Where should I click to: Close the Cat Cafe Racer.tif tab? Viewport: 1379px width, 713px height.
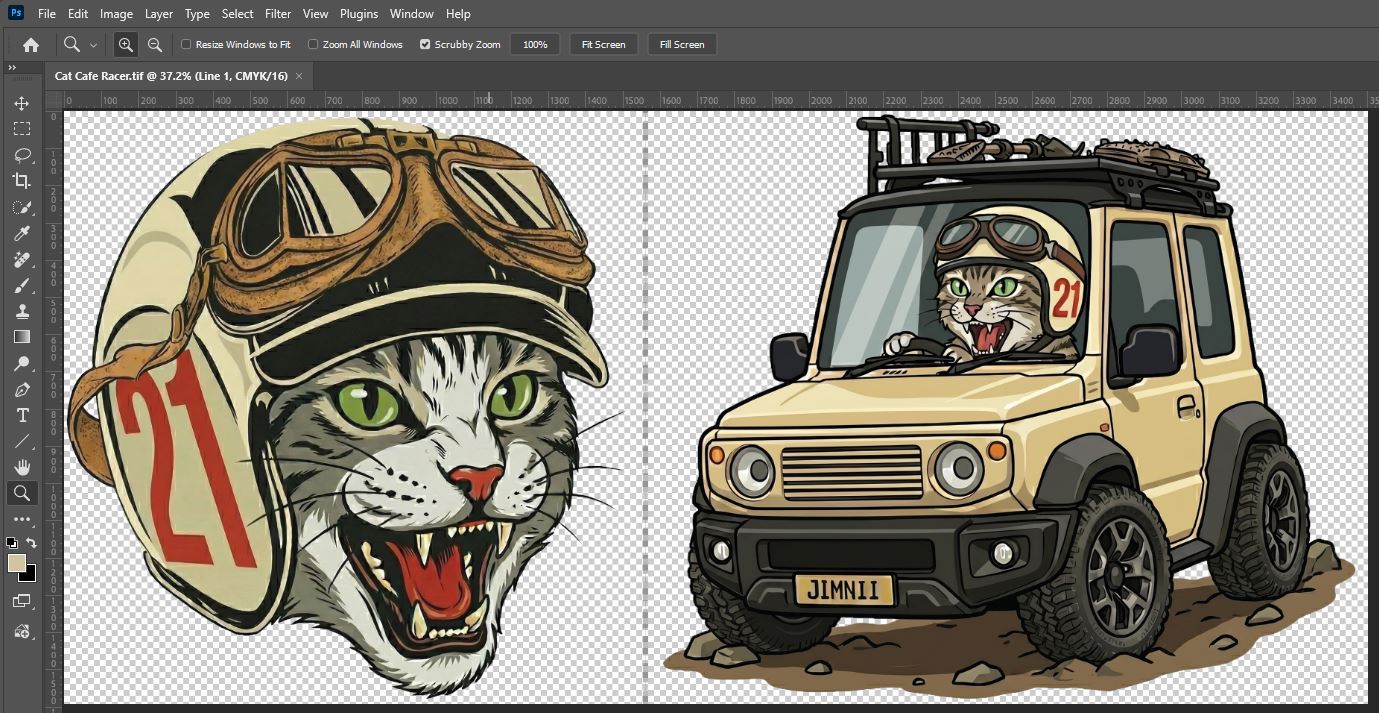tap(299, 76)
